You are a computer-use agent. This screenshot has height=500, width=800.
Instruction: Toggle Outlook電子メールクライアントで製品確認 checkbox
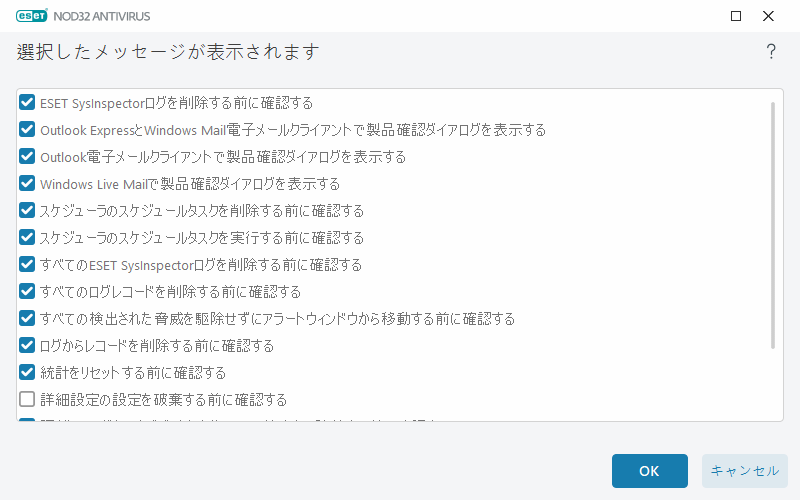coord(27,156)
